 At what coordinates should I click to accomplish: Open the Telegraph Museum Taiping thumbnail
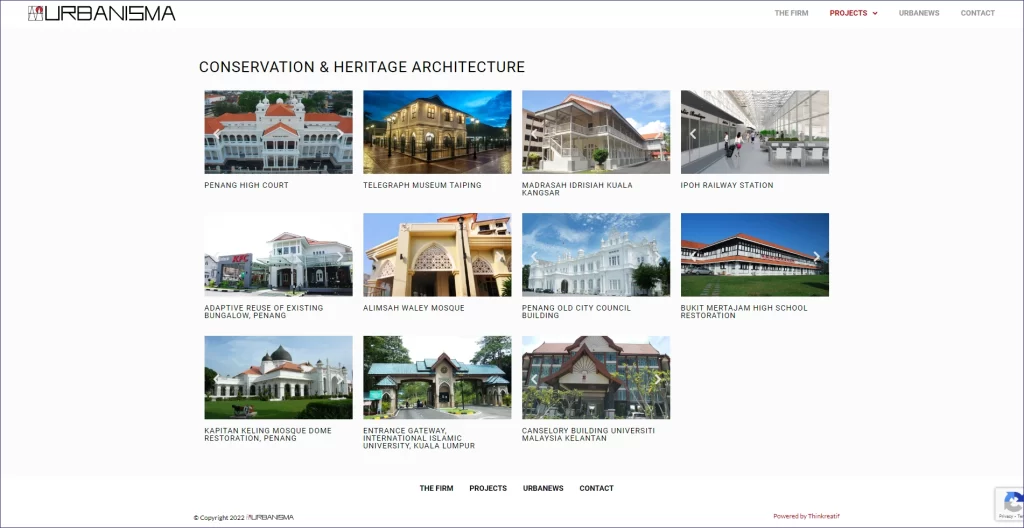(x=437, y=132)
